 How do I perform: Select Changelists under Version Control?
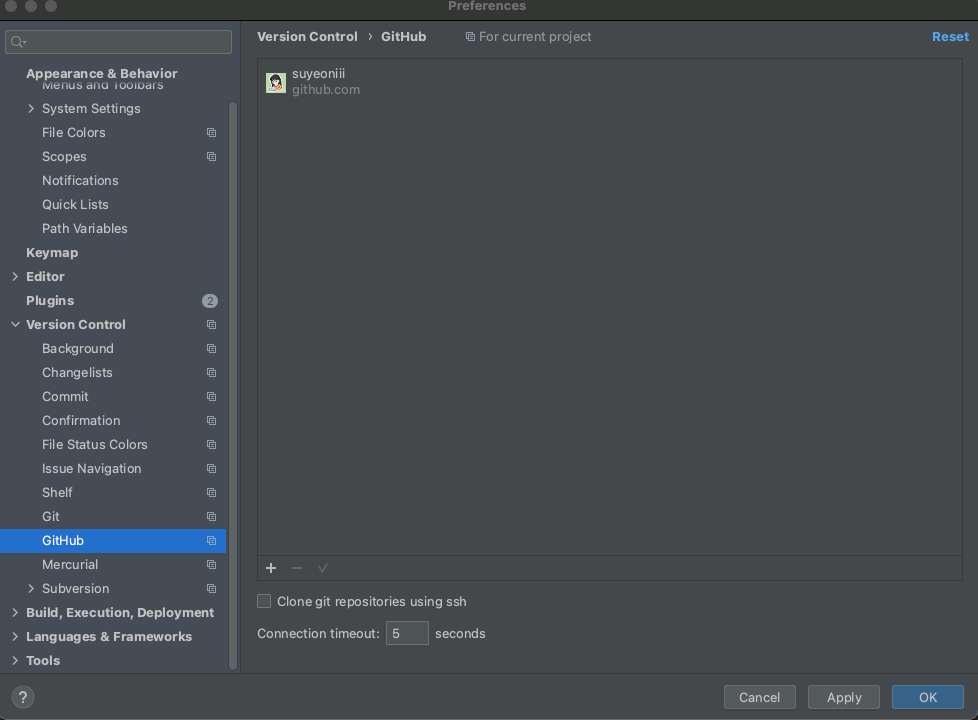(x=77, y=372)
